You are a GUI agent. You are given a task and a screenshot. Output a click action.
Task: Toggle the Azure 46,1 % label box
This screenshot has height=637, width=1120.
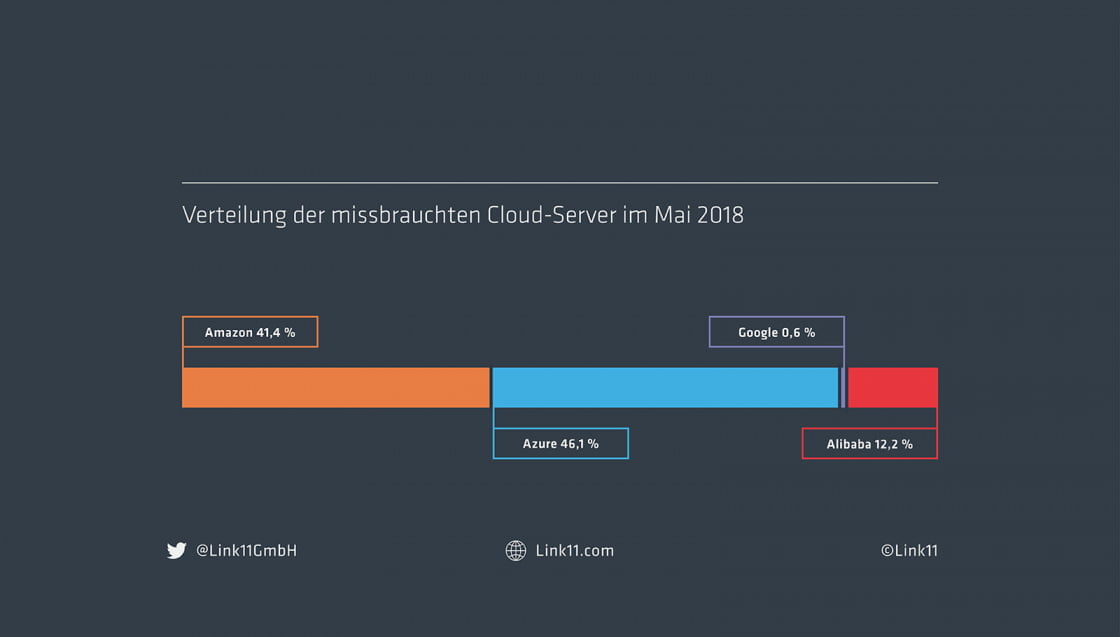click(561, 443)
